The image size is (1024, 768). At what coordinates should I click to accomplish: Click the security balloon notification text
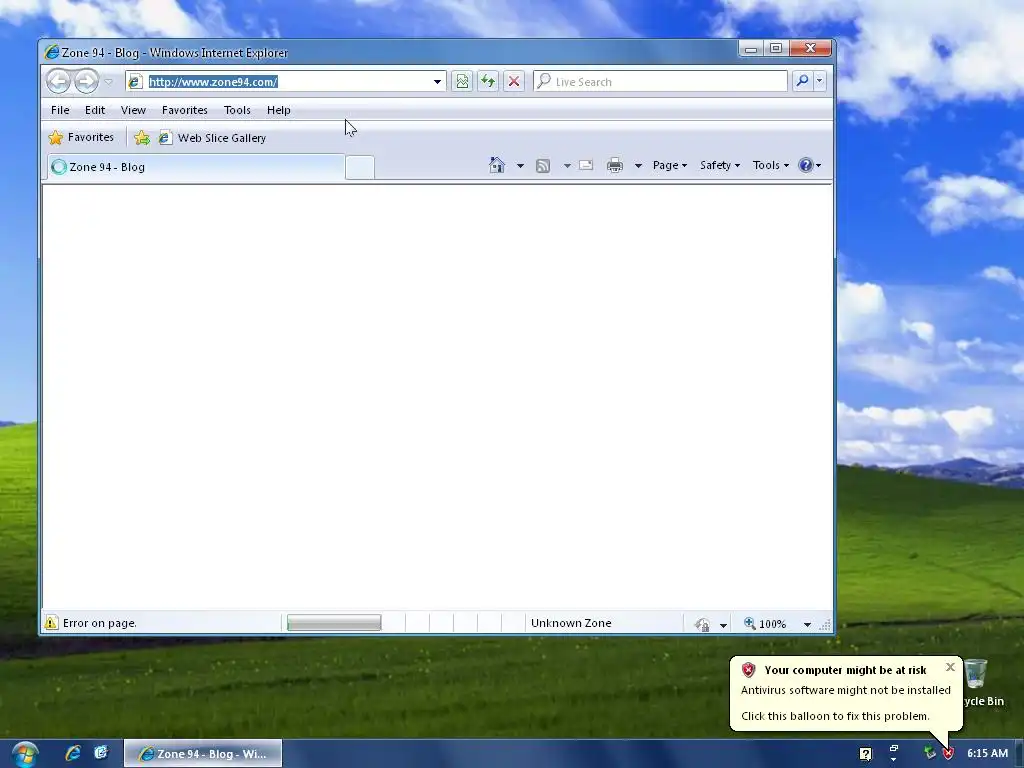pyautogui.click(x=846, y=703)
